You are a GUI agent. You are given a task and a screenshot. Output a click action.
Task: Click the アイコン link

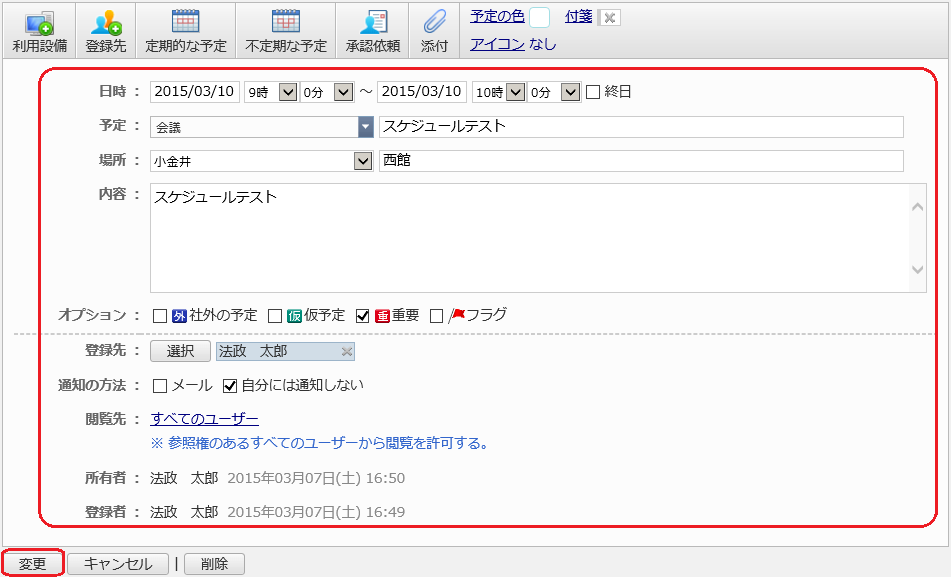click(497, 44)
